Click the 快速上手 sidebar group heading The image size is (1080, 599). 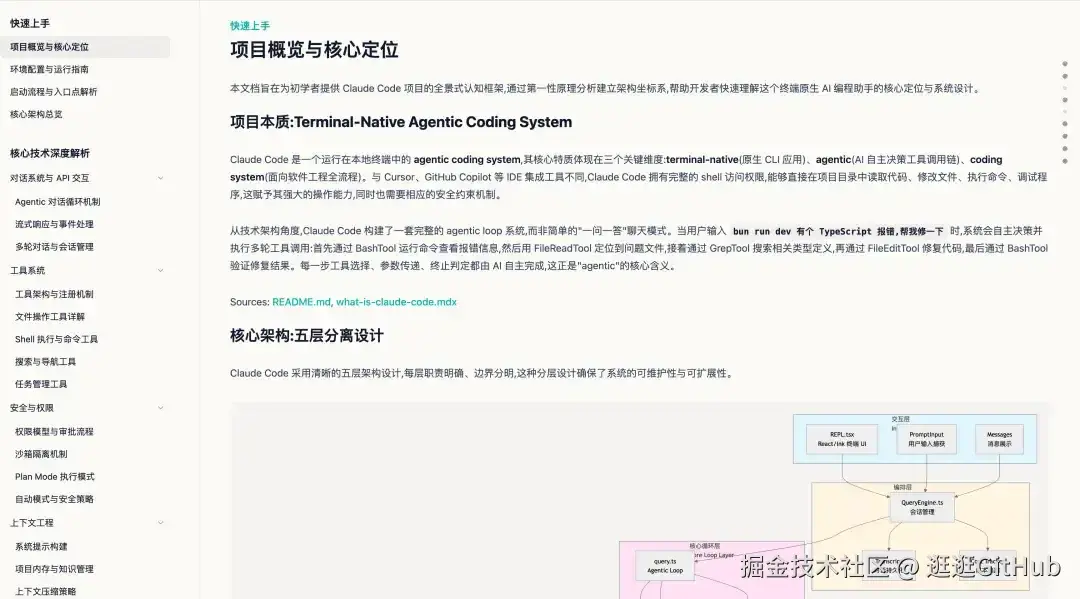(30, 23)
